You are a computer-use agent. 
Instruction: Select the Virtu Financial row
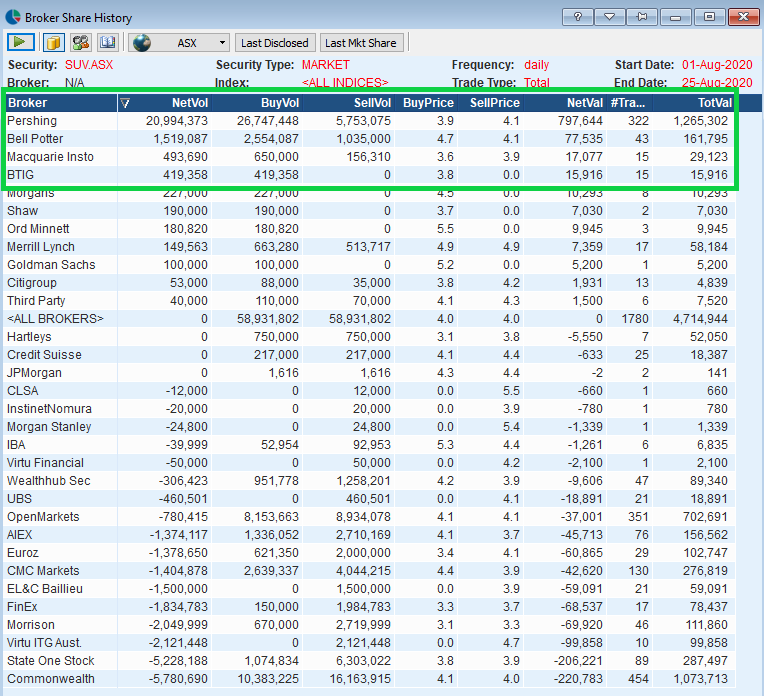tap(369, 464)
